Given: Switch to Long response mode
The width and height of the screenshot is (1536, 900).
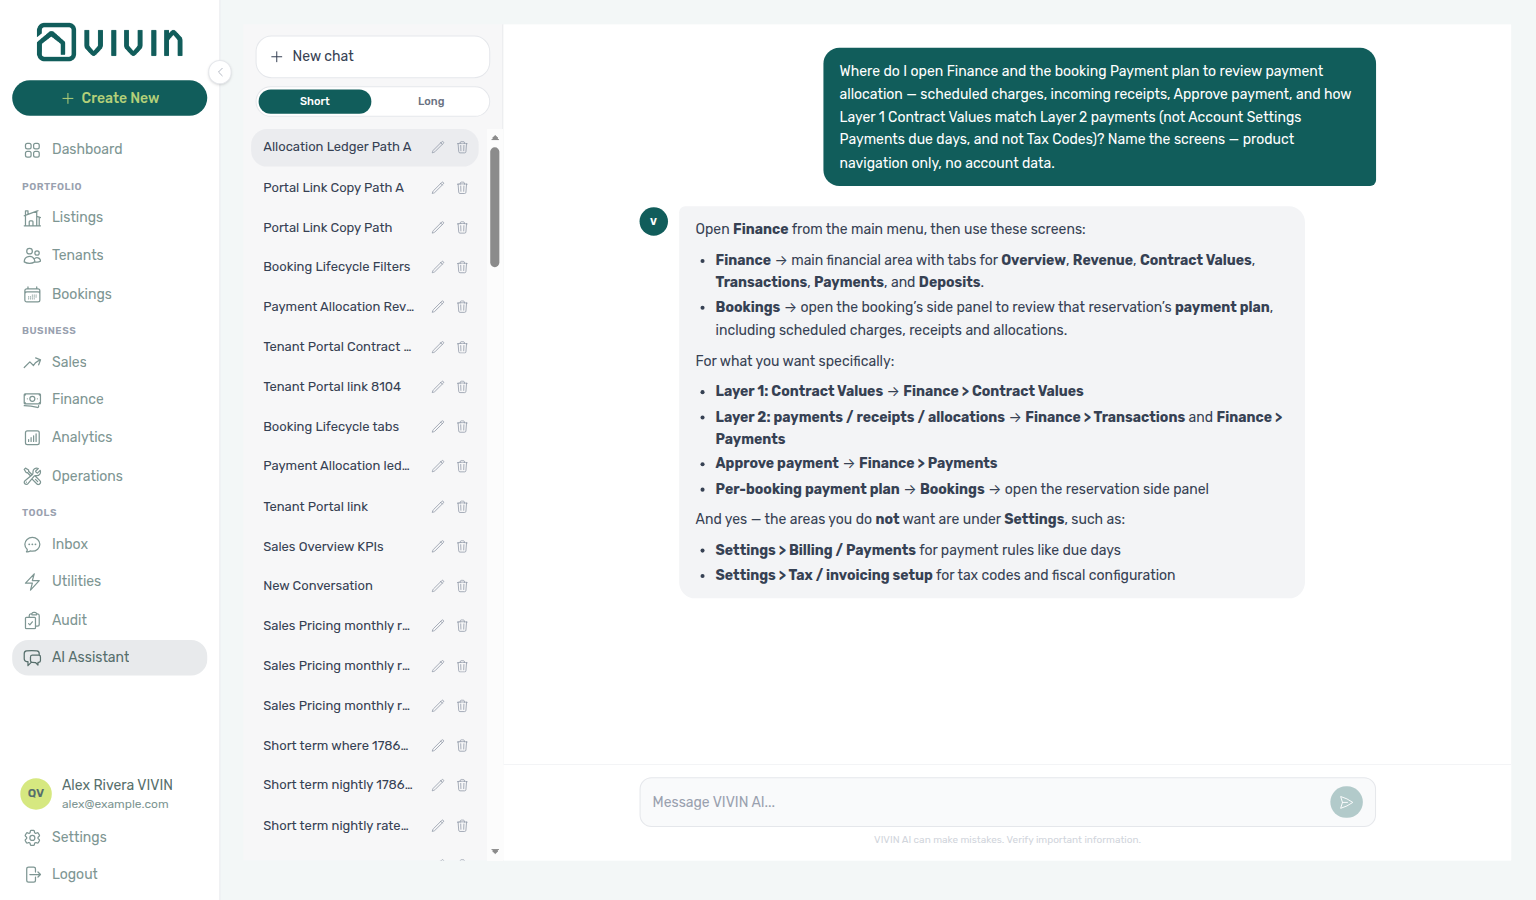Looking at the screenshot, I should point(431,101).
